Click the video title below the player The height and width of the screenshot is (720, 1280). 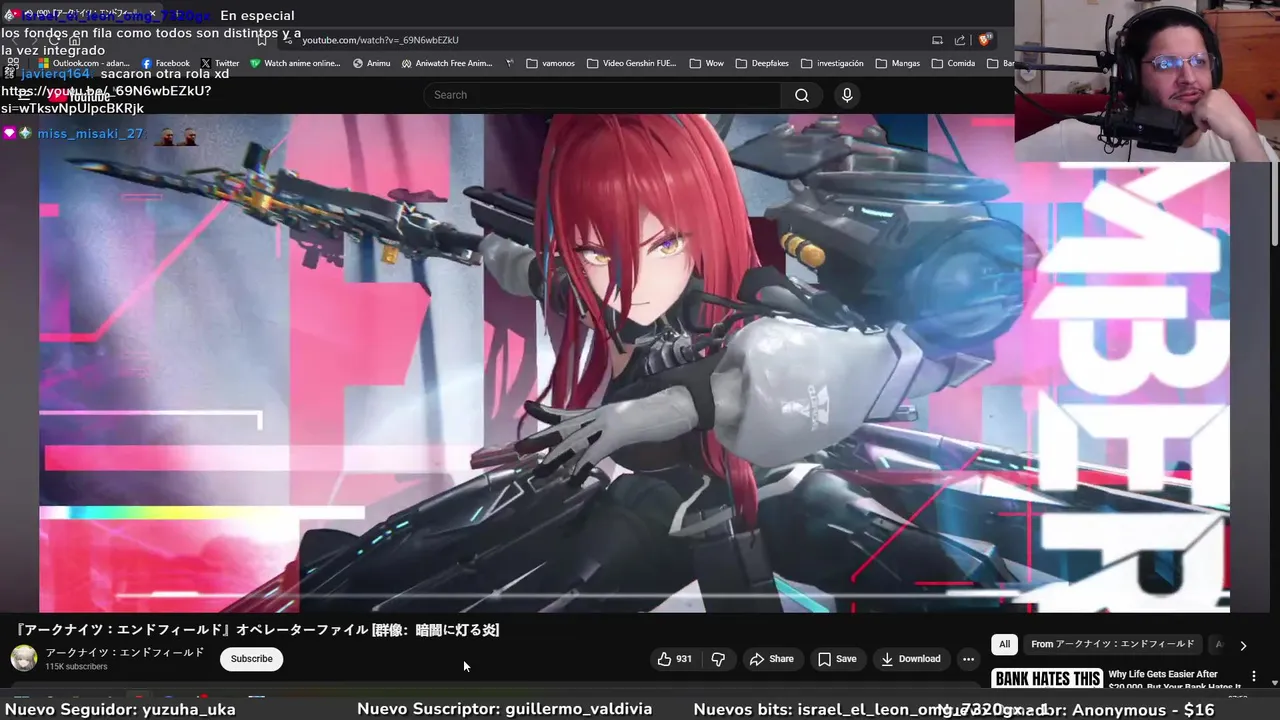[x=257, y=630]
